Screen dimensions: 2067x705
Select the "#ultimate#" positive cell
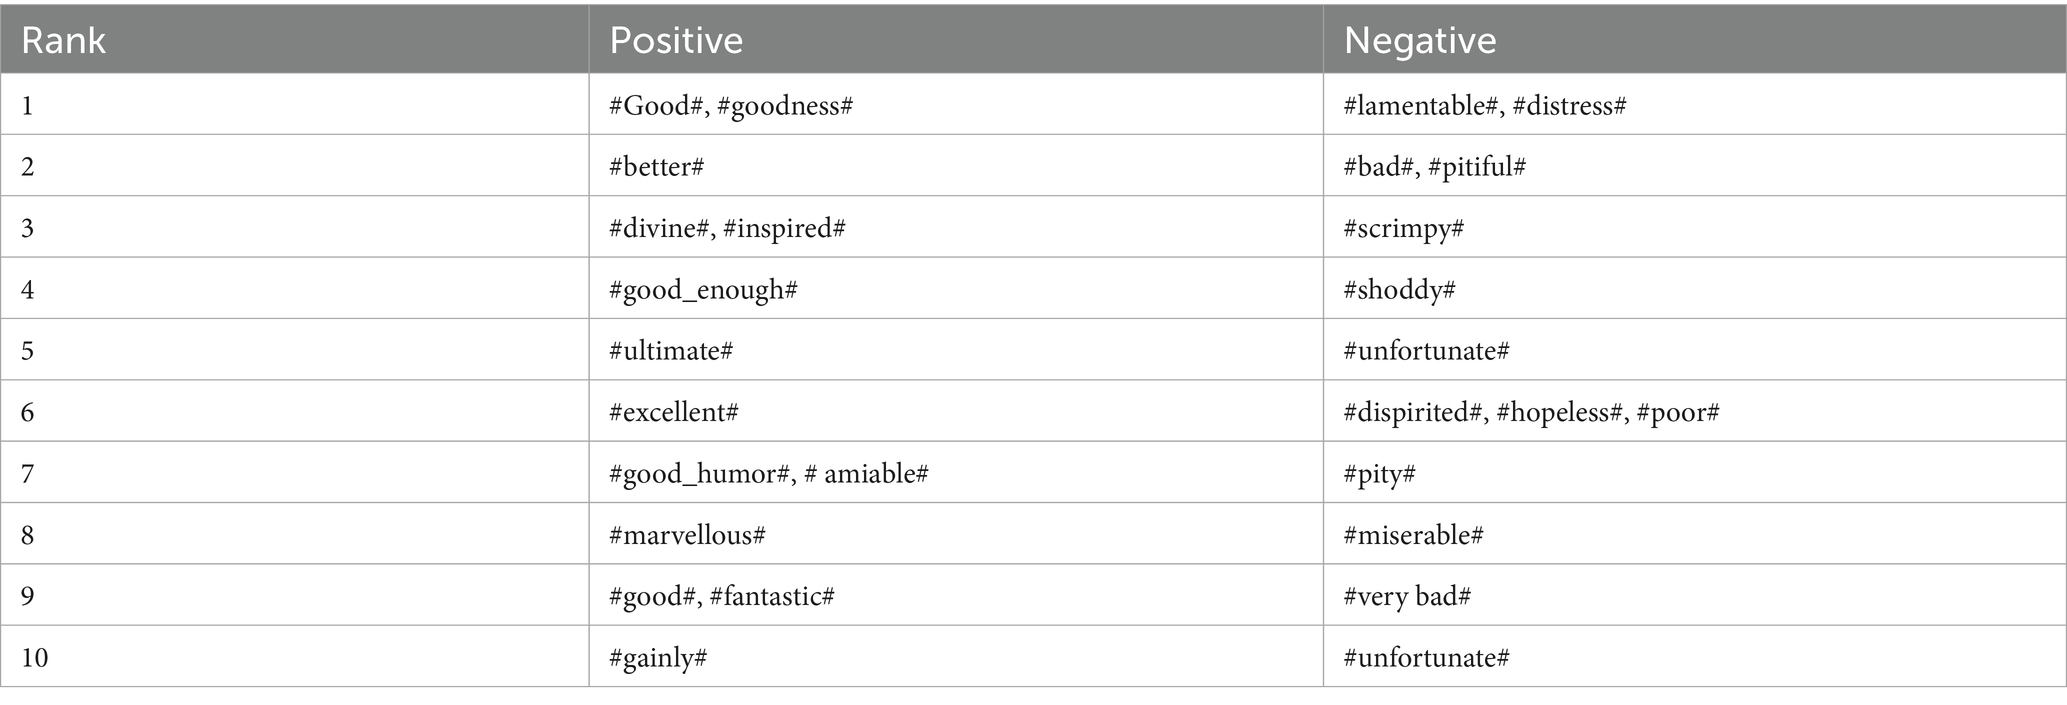pos(671,351)
